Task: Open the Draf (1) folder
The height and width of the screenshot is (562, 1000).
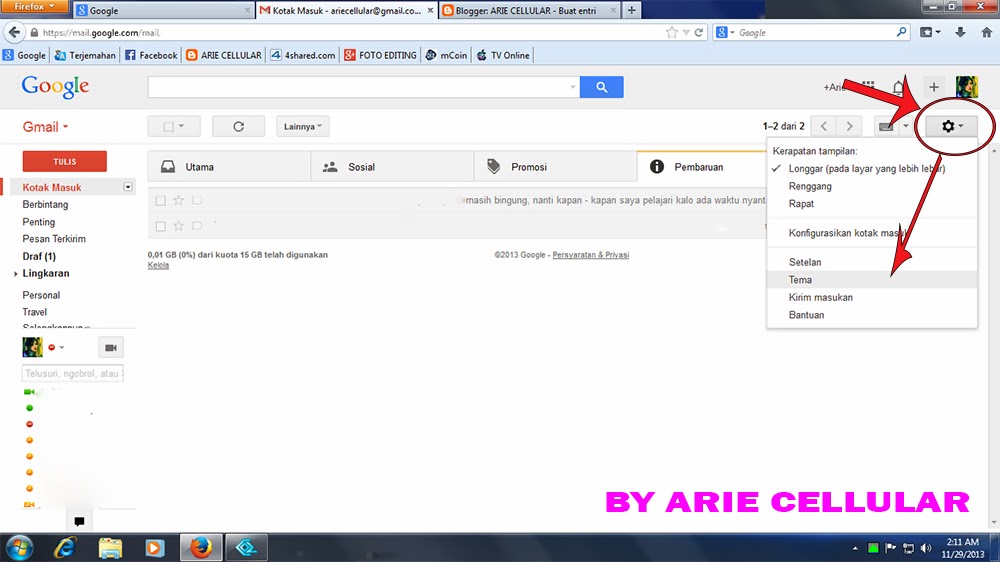Action: point(39,256)
